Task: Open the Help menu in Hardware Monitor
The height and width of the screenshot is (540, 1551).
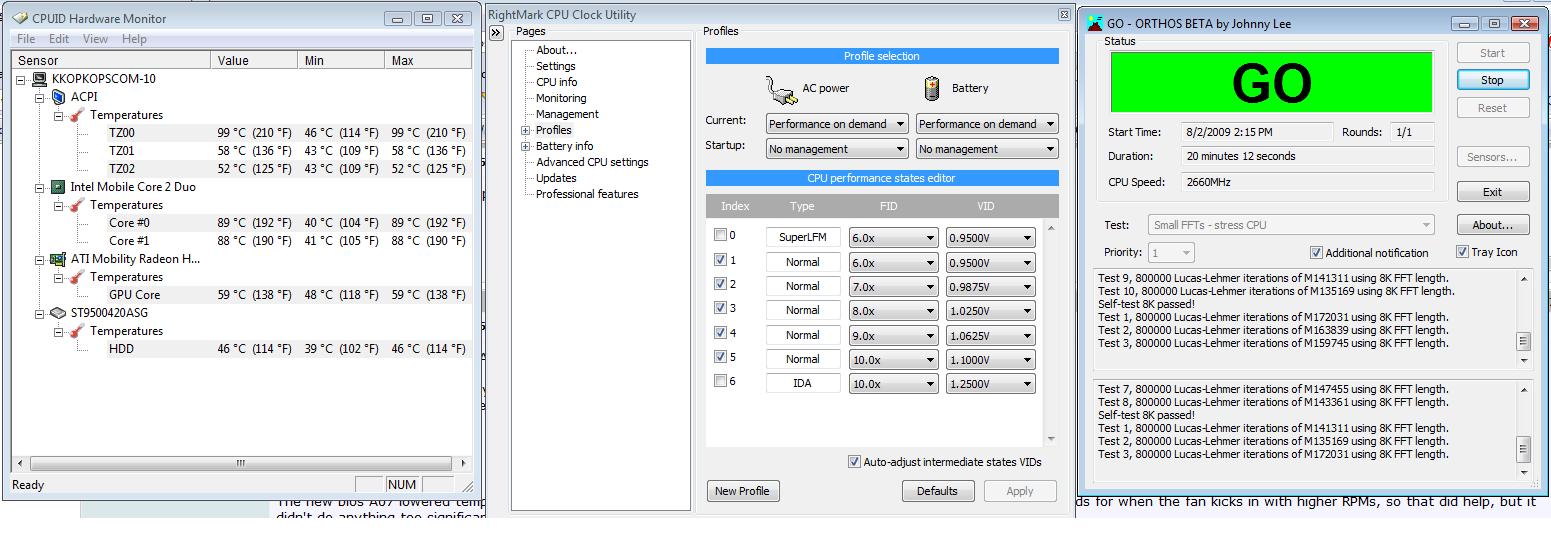Action: (134, 39)
